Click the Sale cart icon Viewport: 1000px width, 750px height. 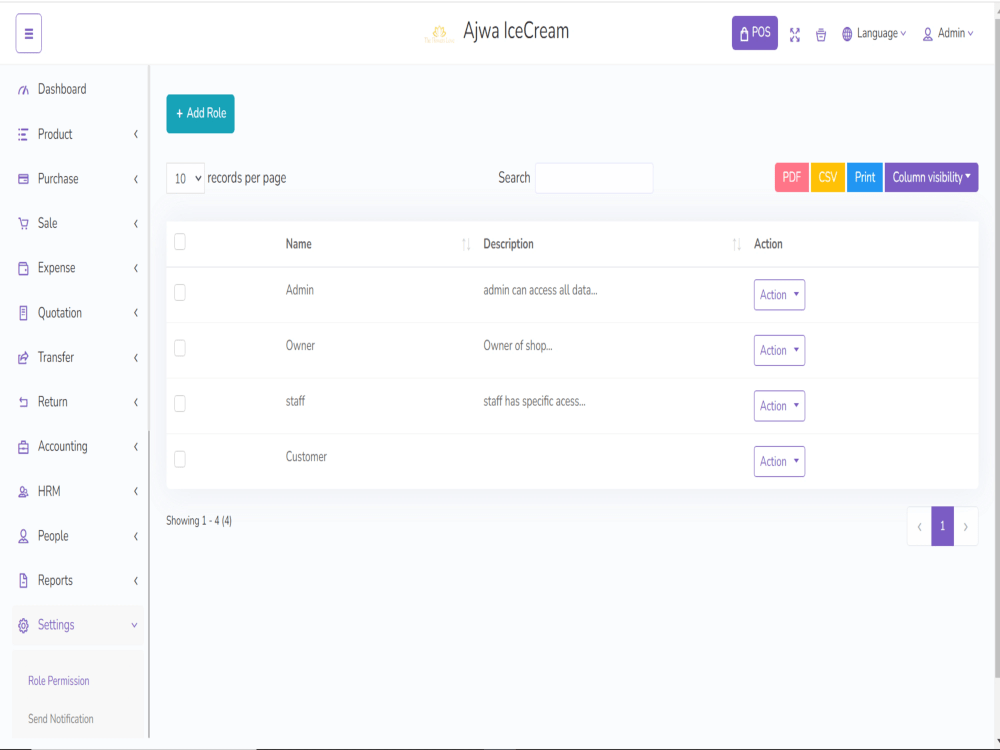[22, 223]
